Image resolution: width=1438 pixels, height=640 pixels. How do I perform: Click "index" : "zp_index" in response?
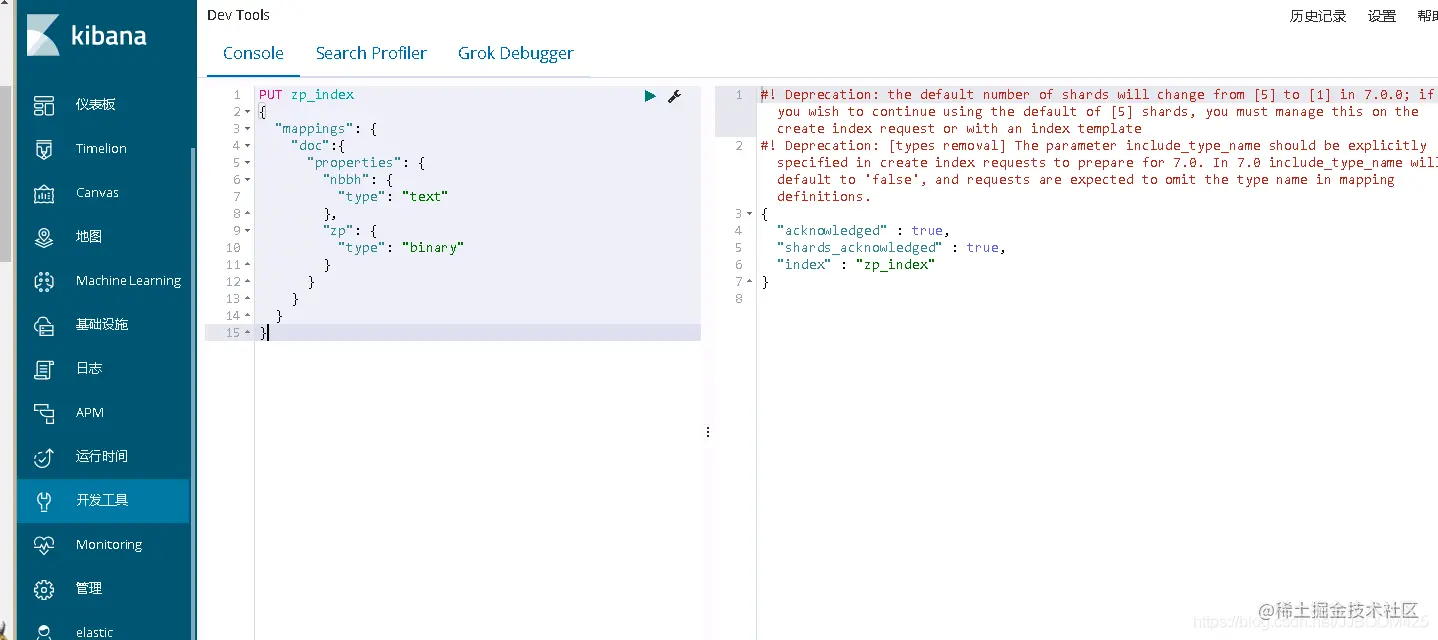(856, 265)
